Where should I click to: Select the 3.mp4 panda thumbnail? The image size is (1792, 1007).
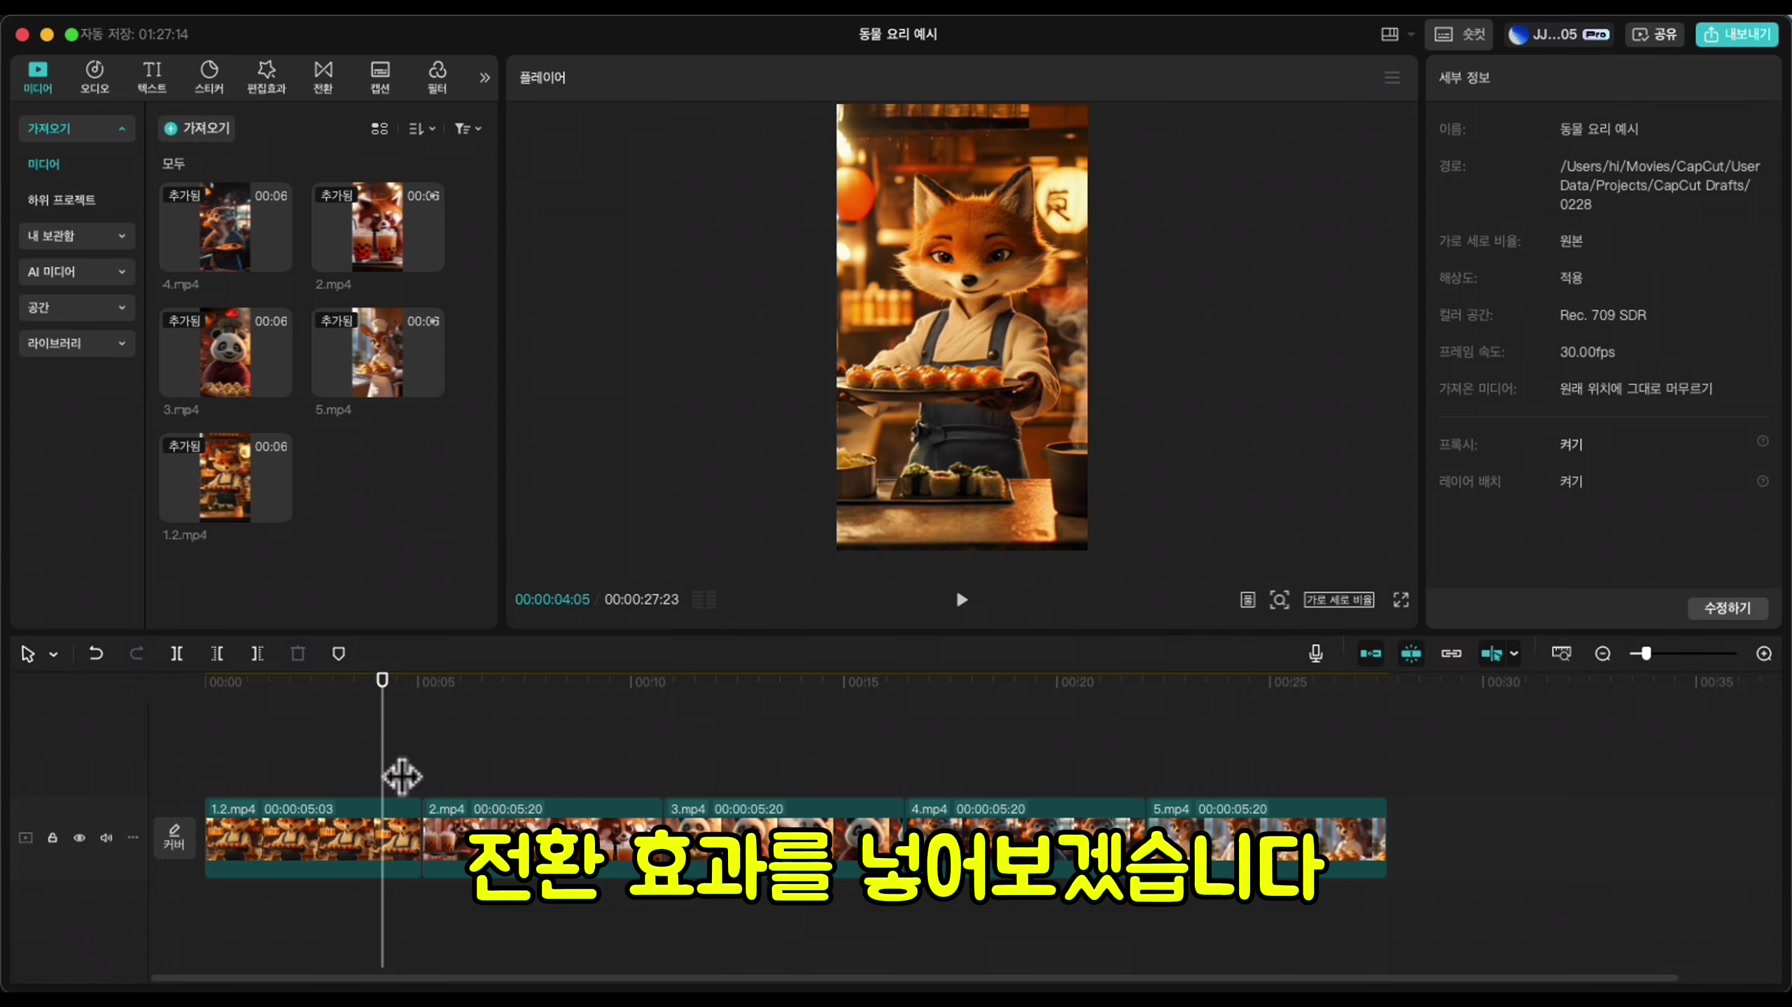[x=225, y=352]
